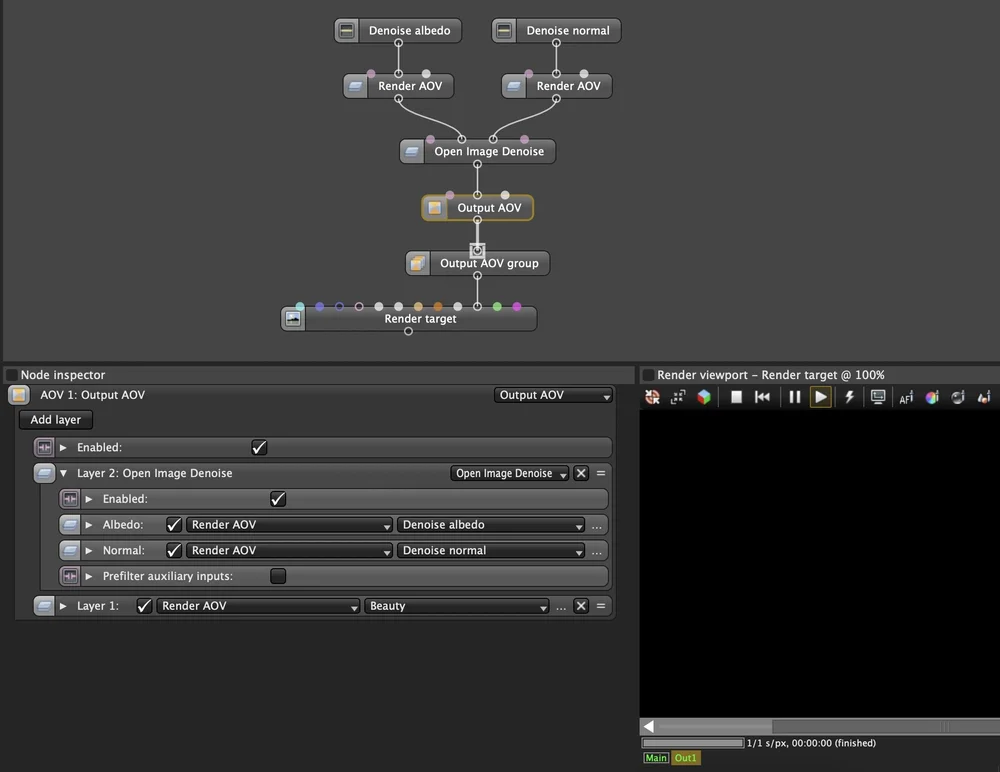1000x772 pixels.
Task: Select the Open Image Denoise node icon
Action: pos(412,152)
